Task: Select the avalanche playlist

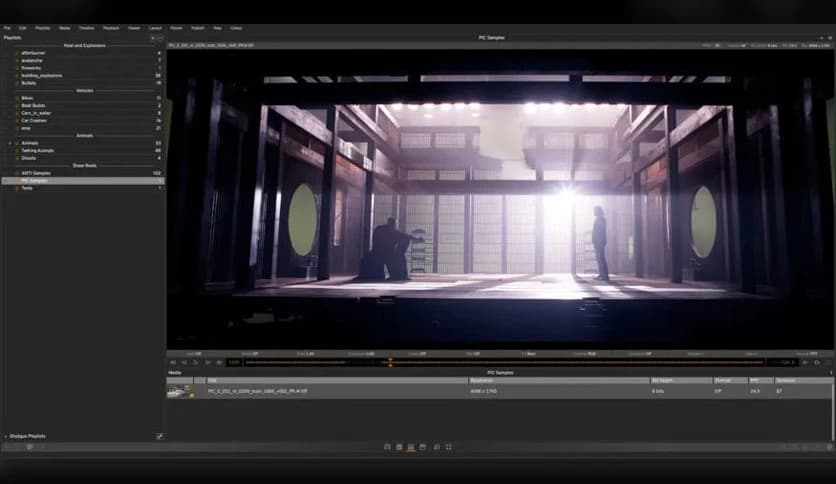Action: (31, 61)
